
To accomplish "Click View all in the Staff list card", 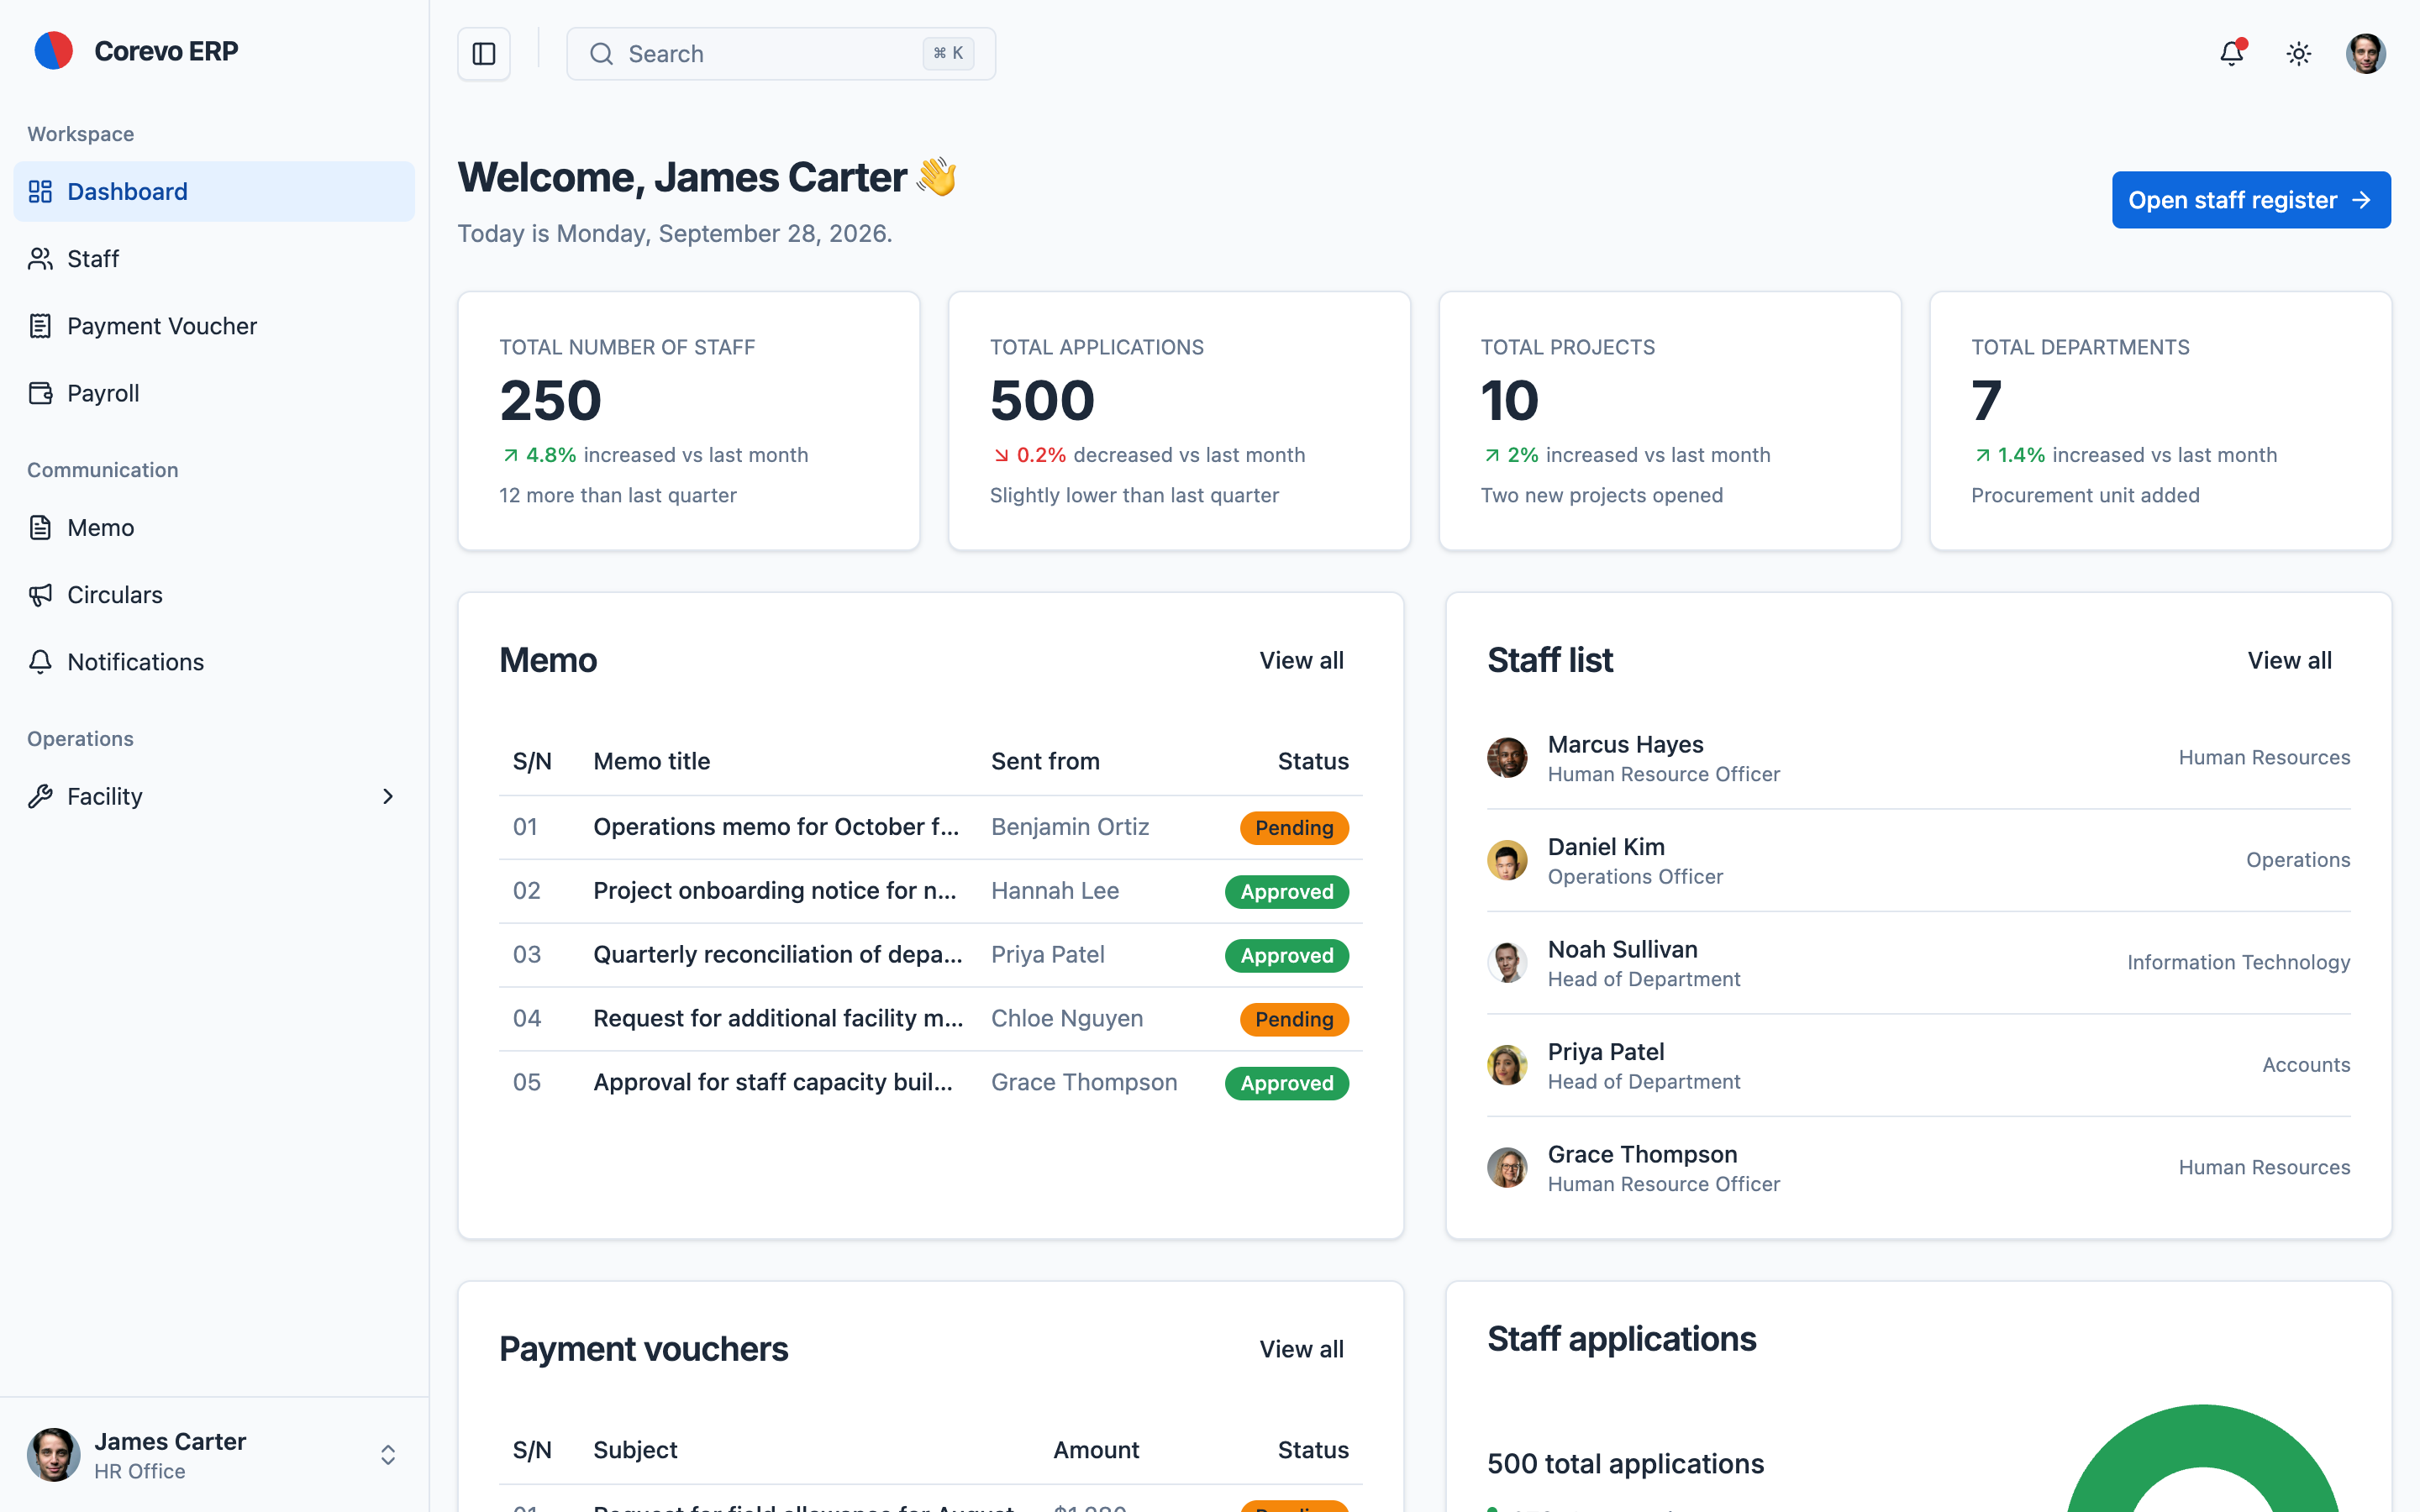I will pos(2289,661).
